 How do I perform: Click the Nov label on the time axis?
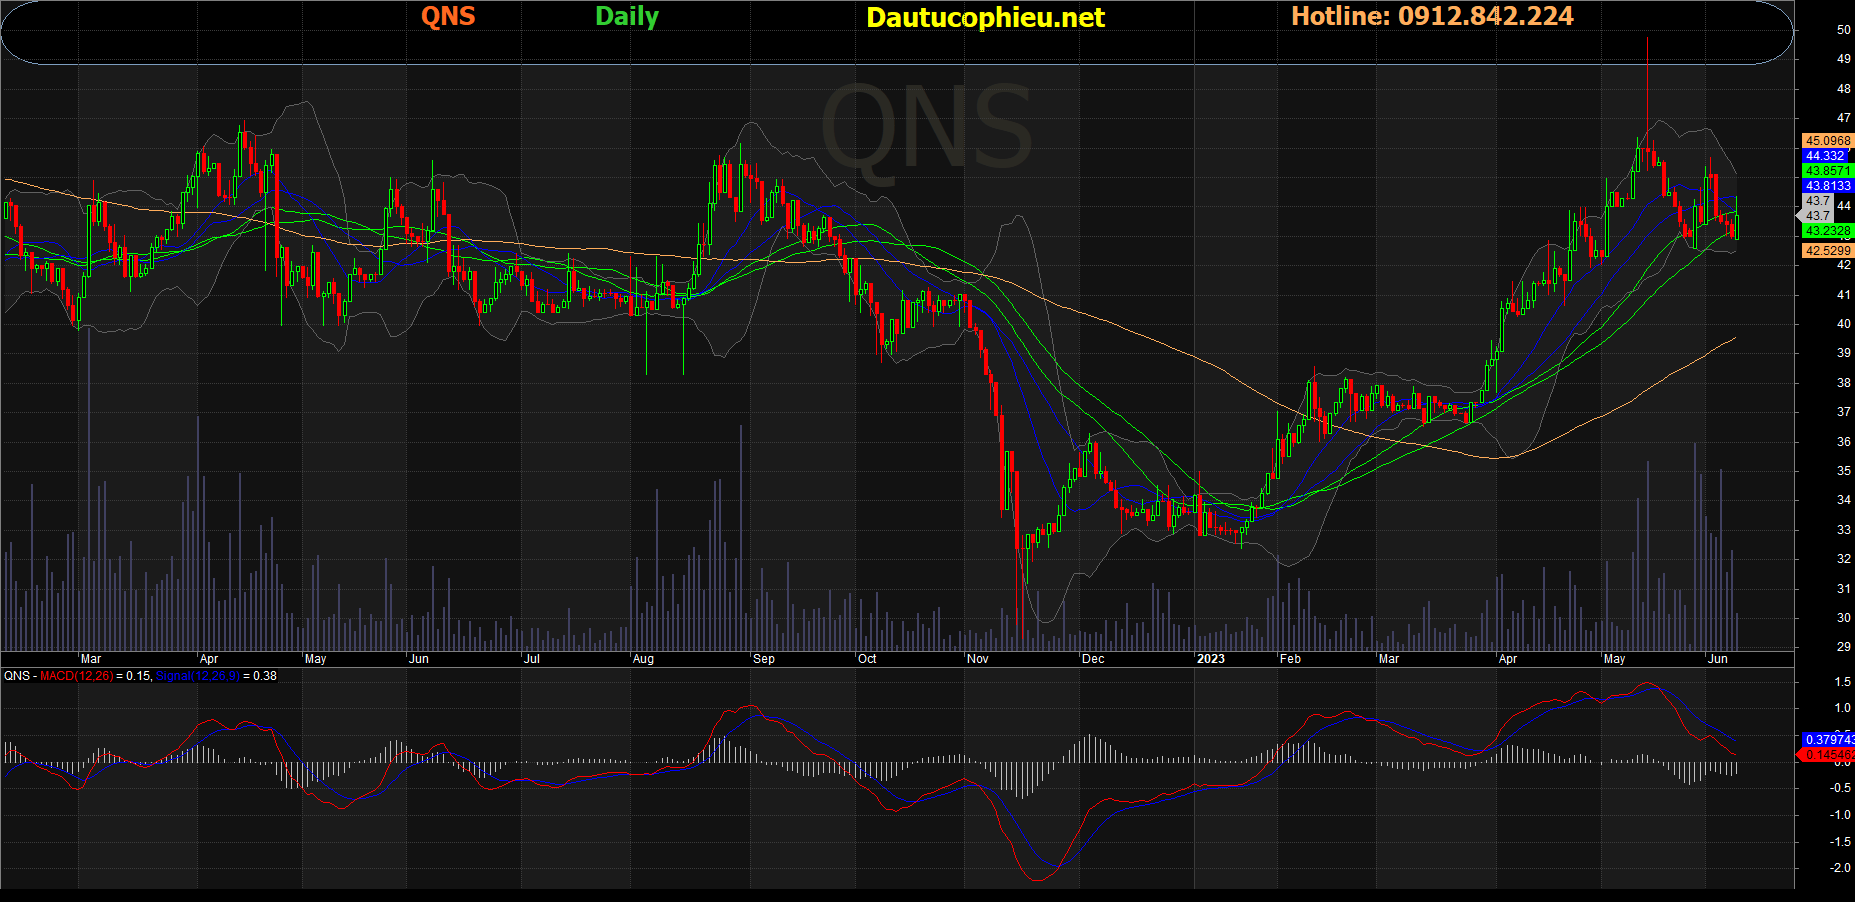point(977,659)
